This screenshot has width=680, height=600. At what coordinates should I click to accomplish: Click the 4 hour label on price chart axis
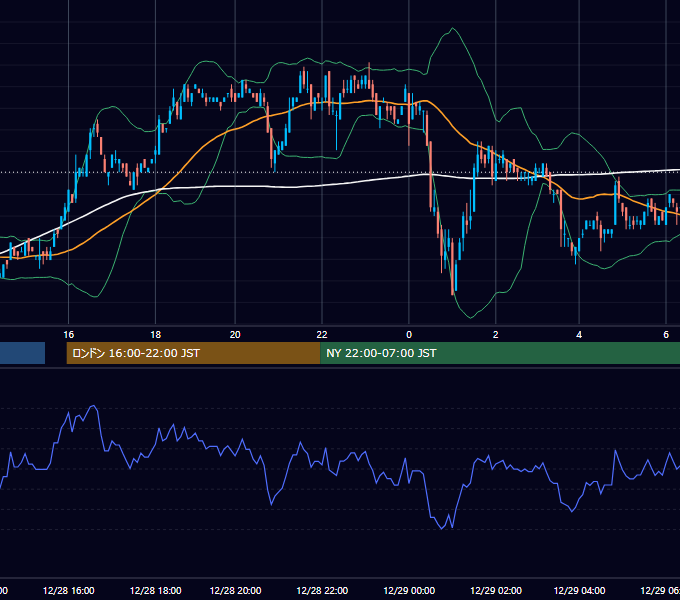tap(579, 335)
